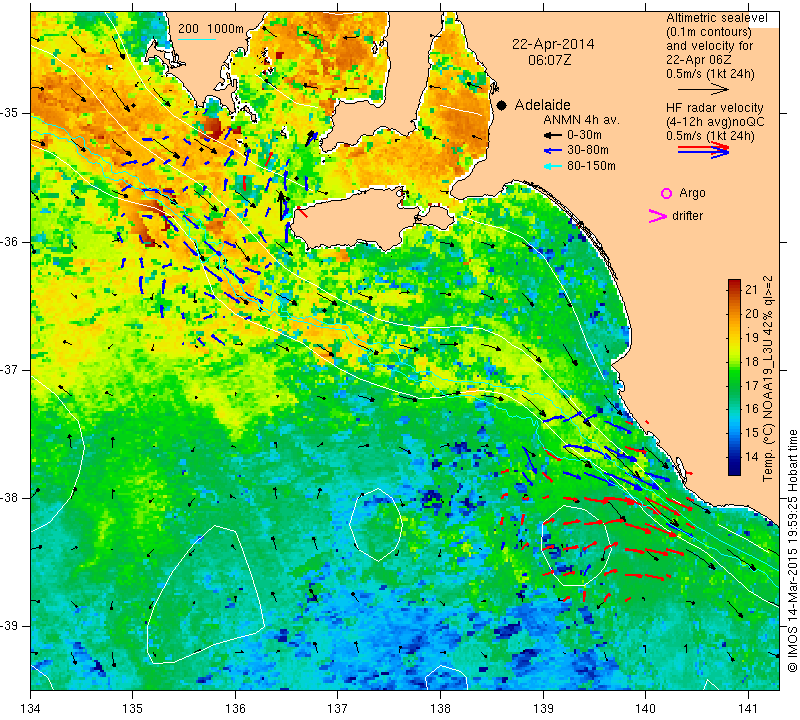The height and width of the screenshot is (720, 800).
Task: Click the colorbar value 19
Action: tap(752, 337)
